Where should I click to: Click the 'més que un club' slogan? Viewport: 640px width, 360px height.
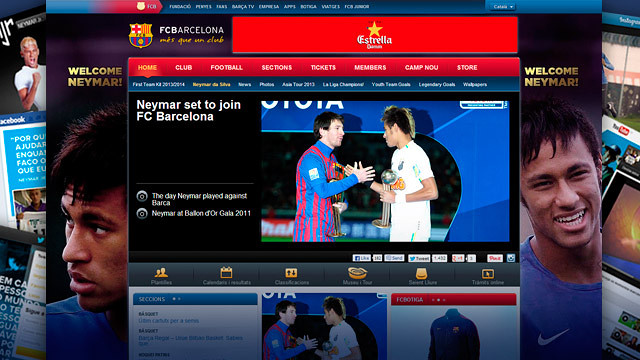click(x=192, y=40)
